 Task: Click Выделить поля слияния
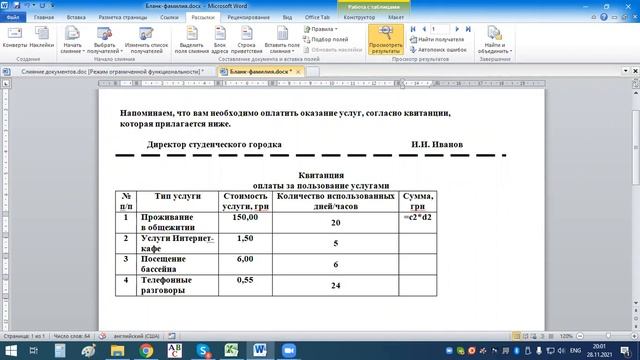pos(191,40)
